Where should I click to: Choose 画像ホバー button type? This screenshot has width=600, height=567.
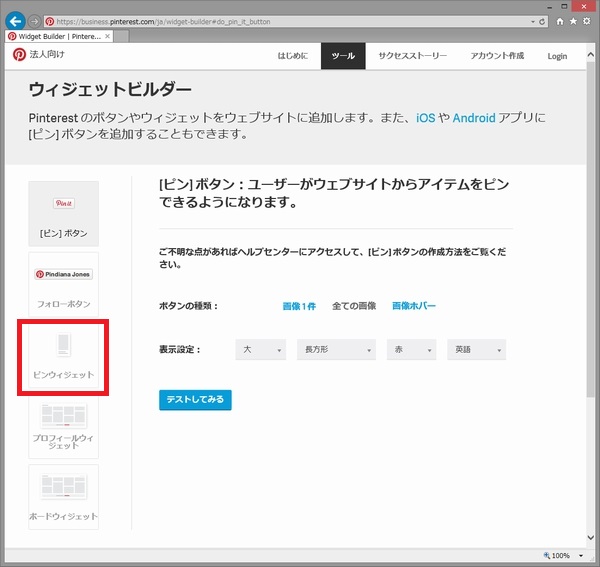click(x=413, y=306)
